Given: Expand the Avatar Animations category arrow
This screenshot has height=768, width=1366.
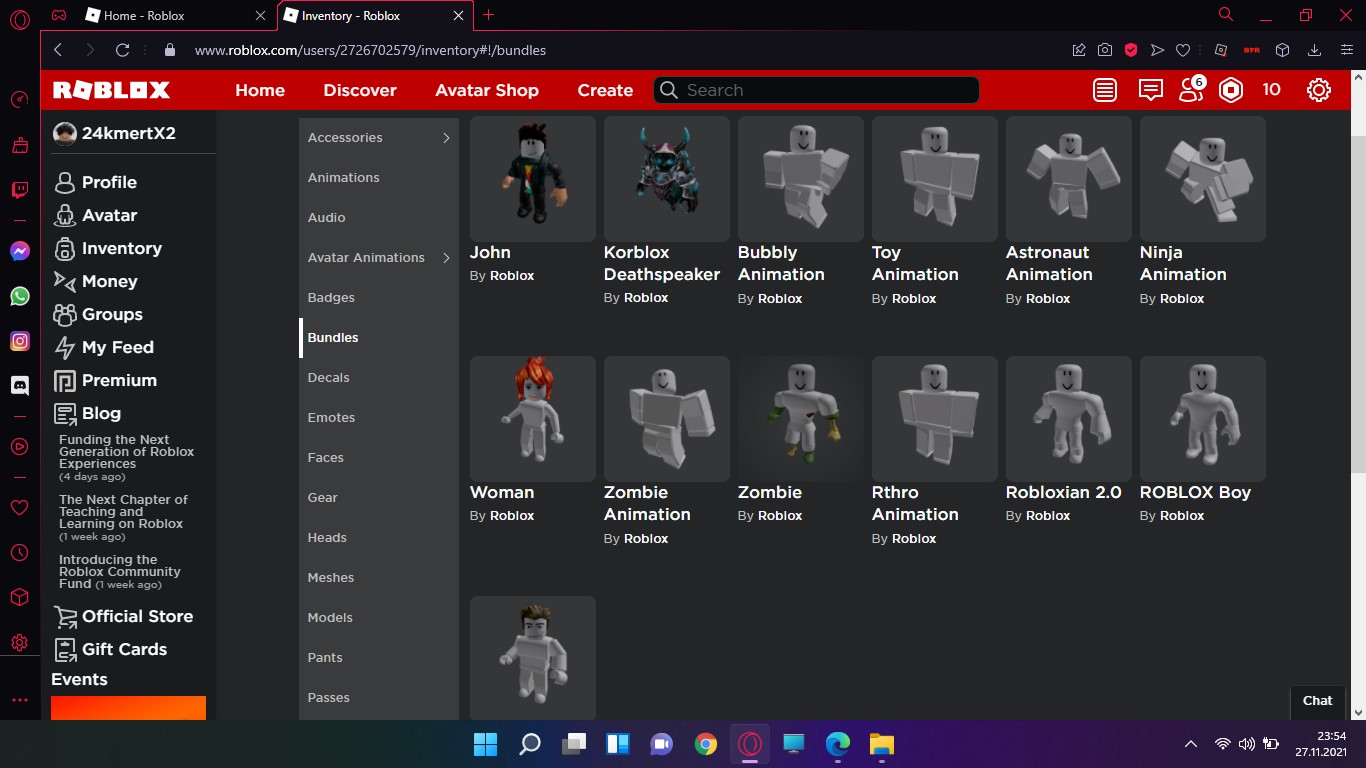Looking at the screenshot, I should pos(446,258).
